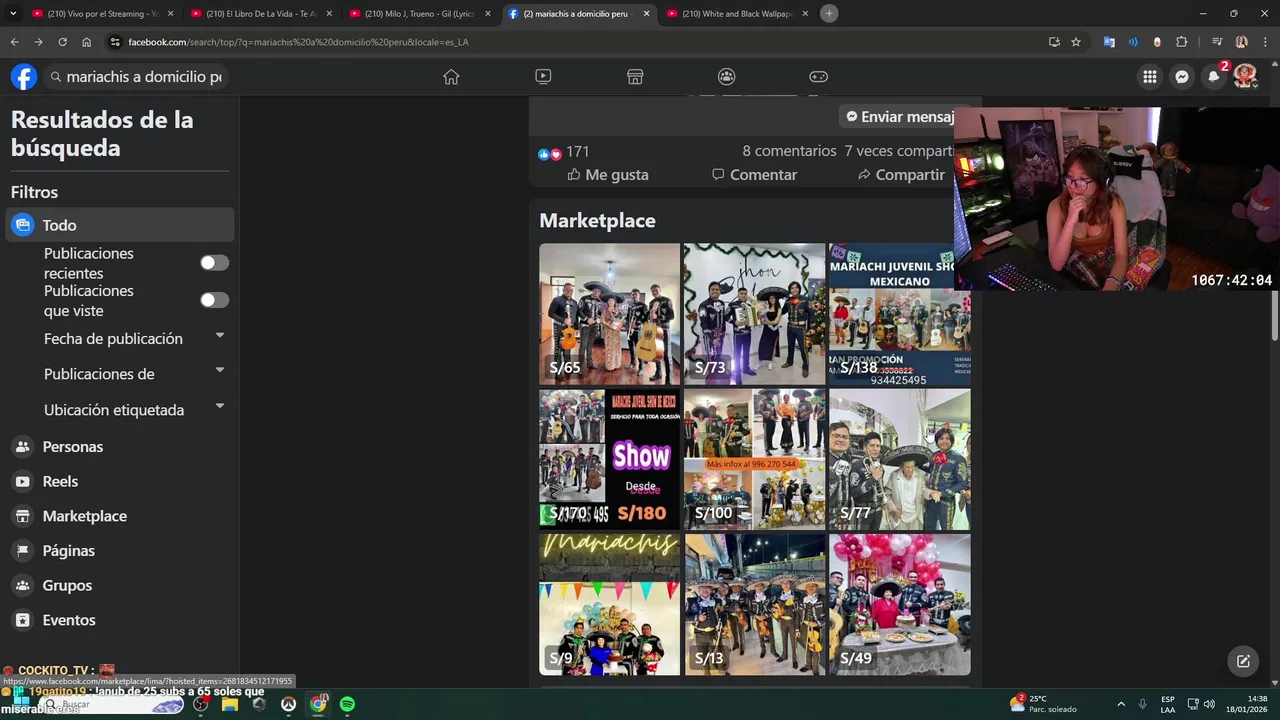This screenshot has width=1280, height=720.
Task: Open File Explorer from the taskbar
Action: coord(230,704)
